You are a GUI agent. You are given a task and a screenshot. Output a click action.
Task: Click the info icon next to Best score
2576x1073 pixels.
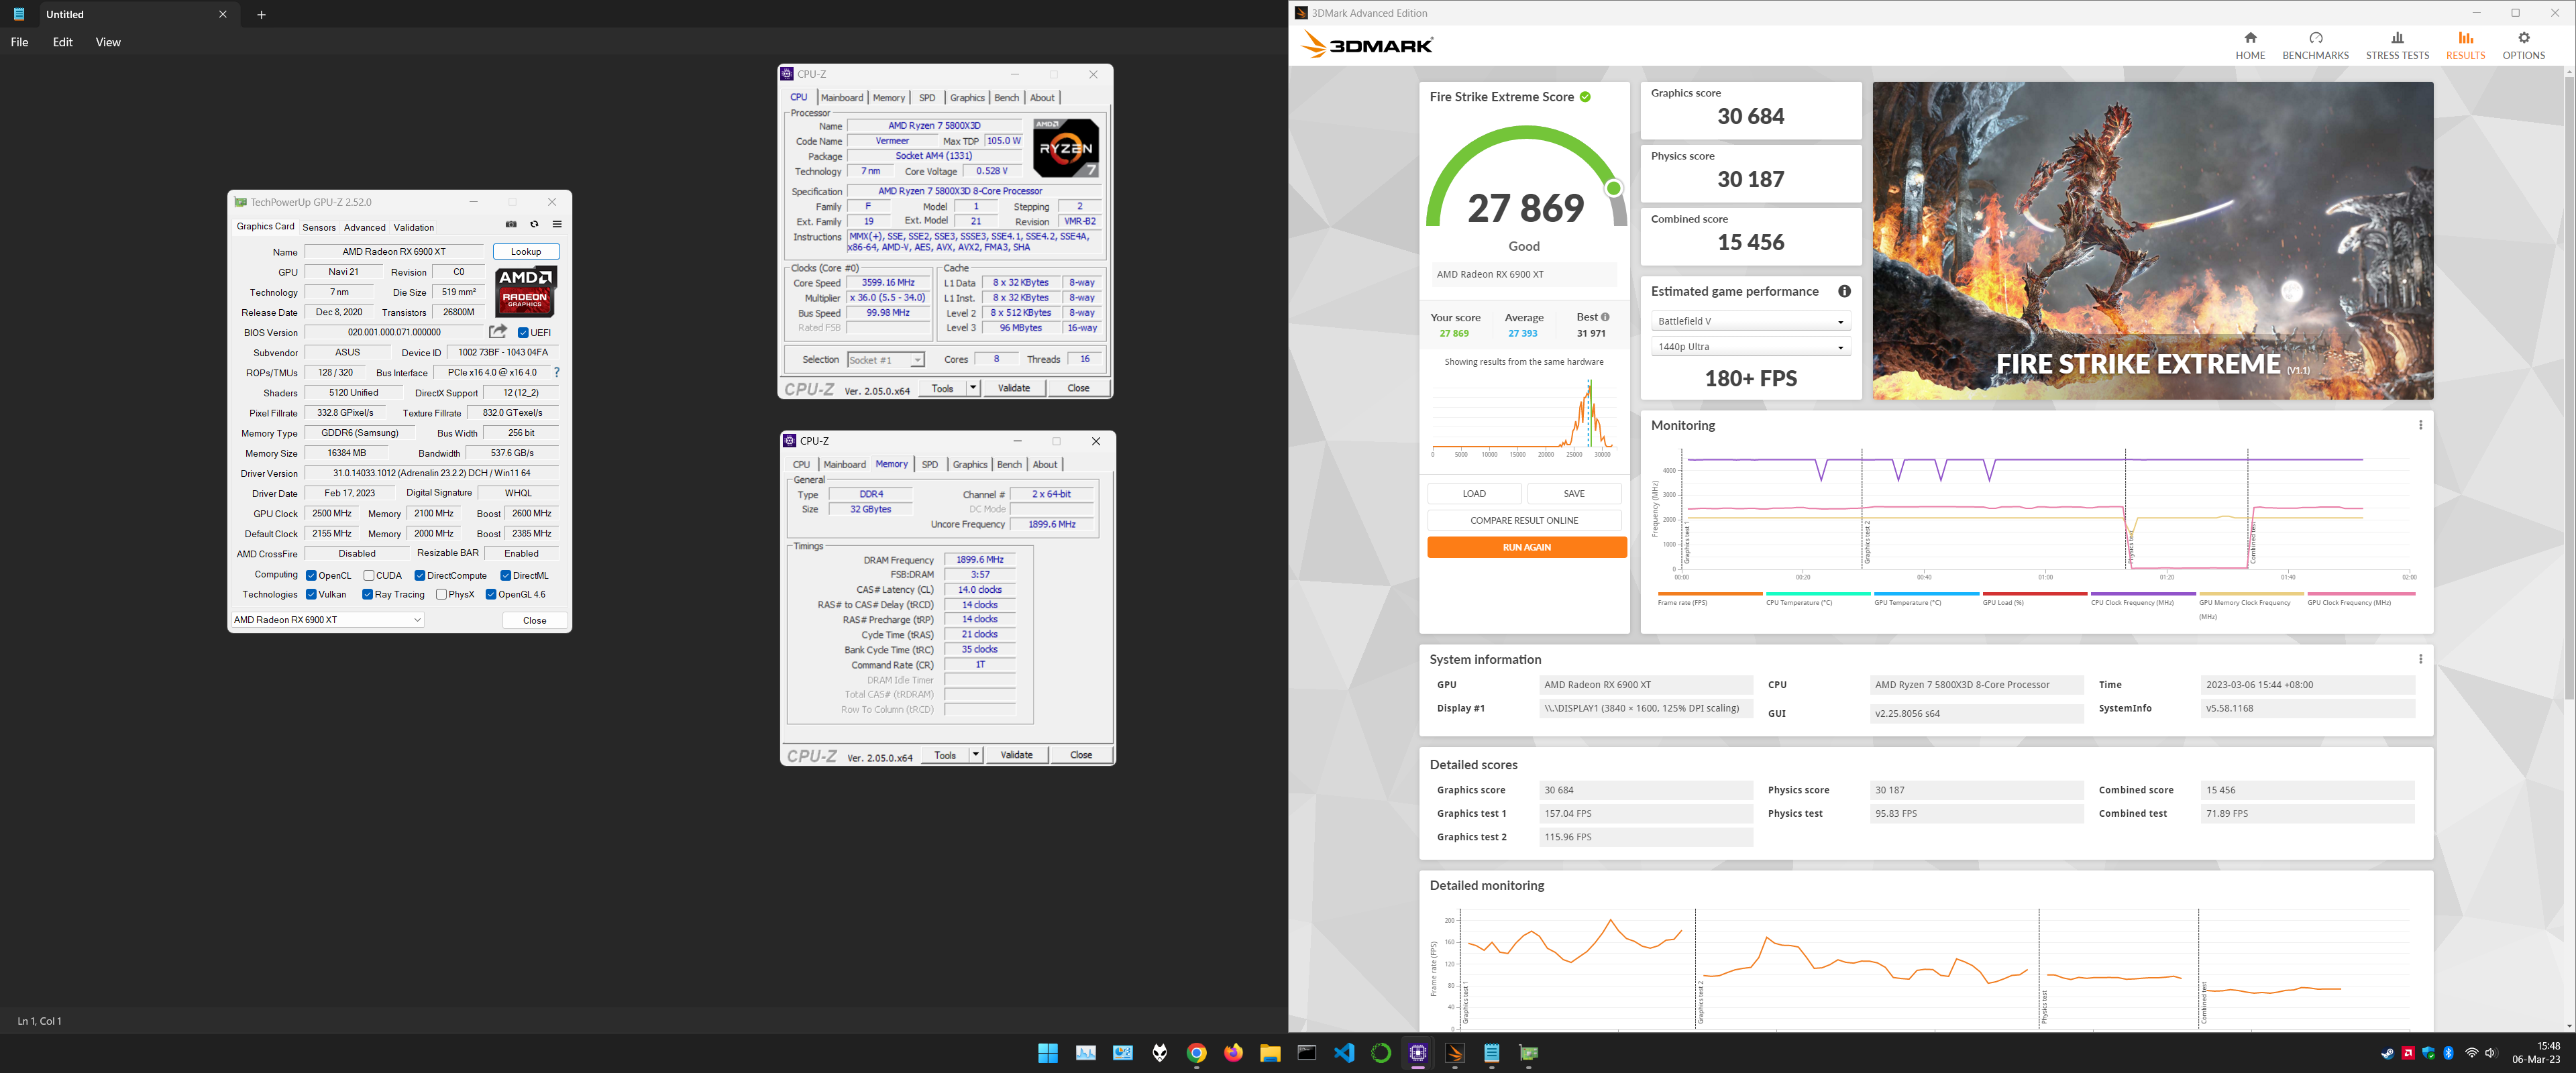(1605, 317)
